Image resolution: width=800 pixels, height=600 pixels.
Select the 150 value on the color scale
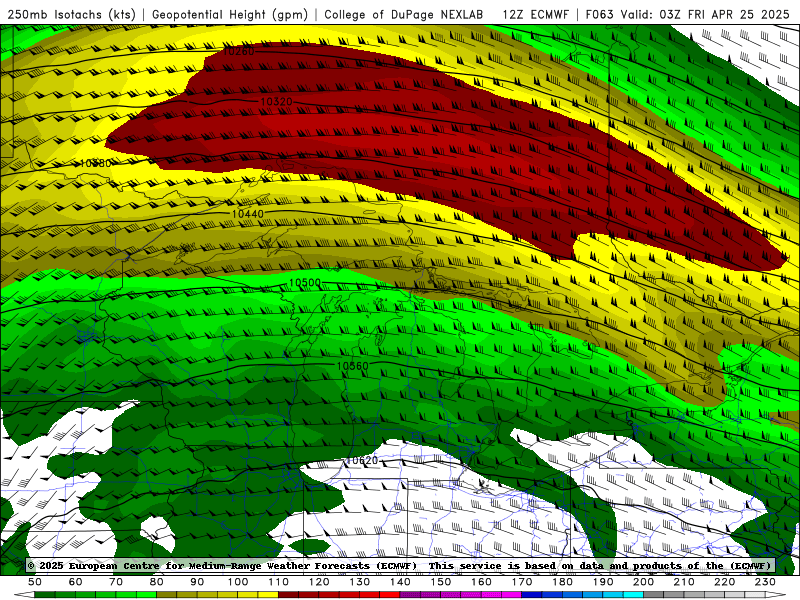pyautogui.click(x=441, y=582)
